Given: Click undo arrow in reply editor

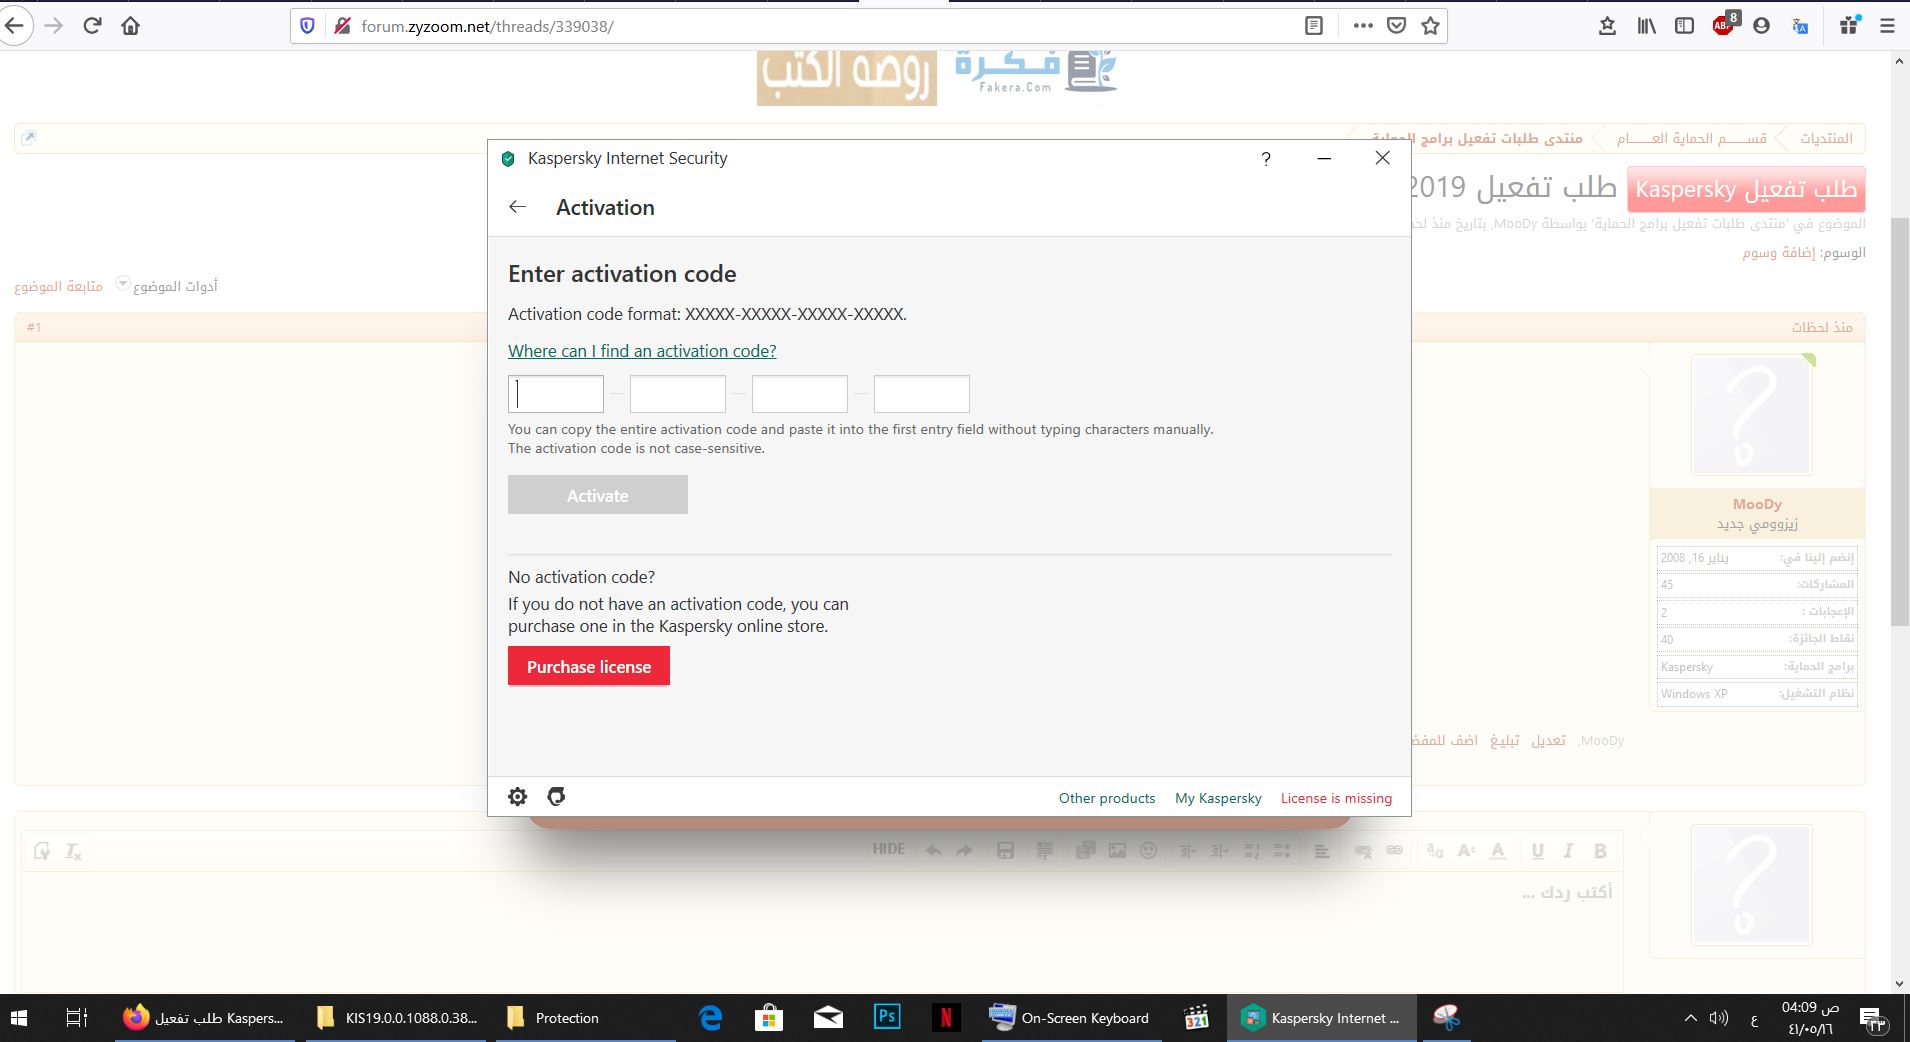Looking at the screenshot, I should pos(933,851).
